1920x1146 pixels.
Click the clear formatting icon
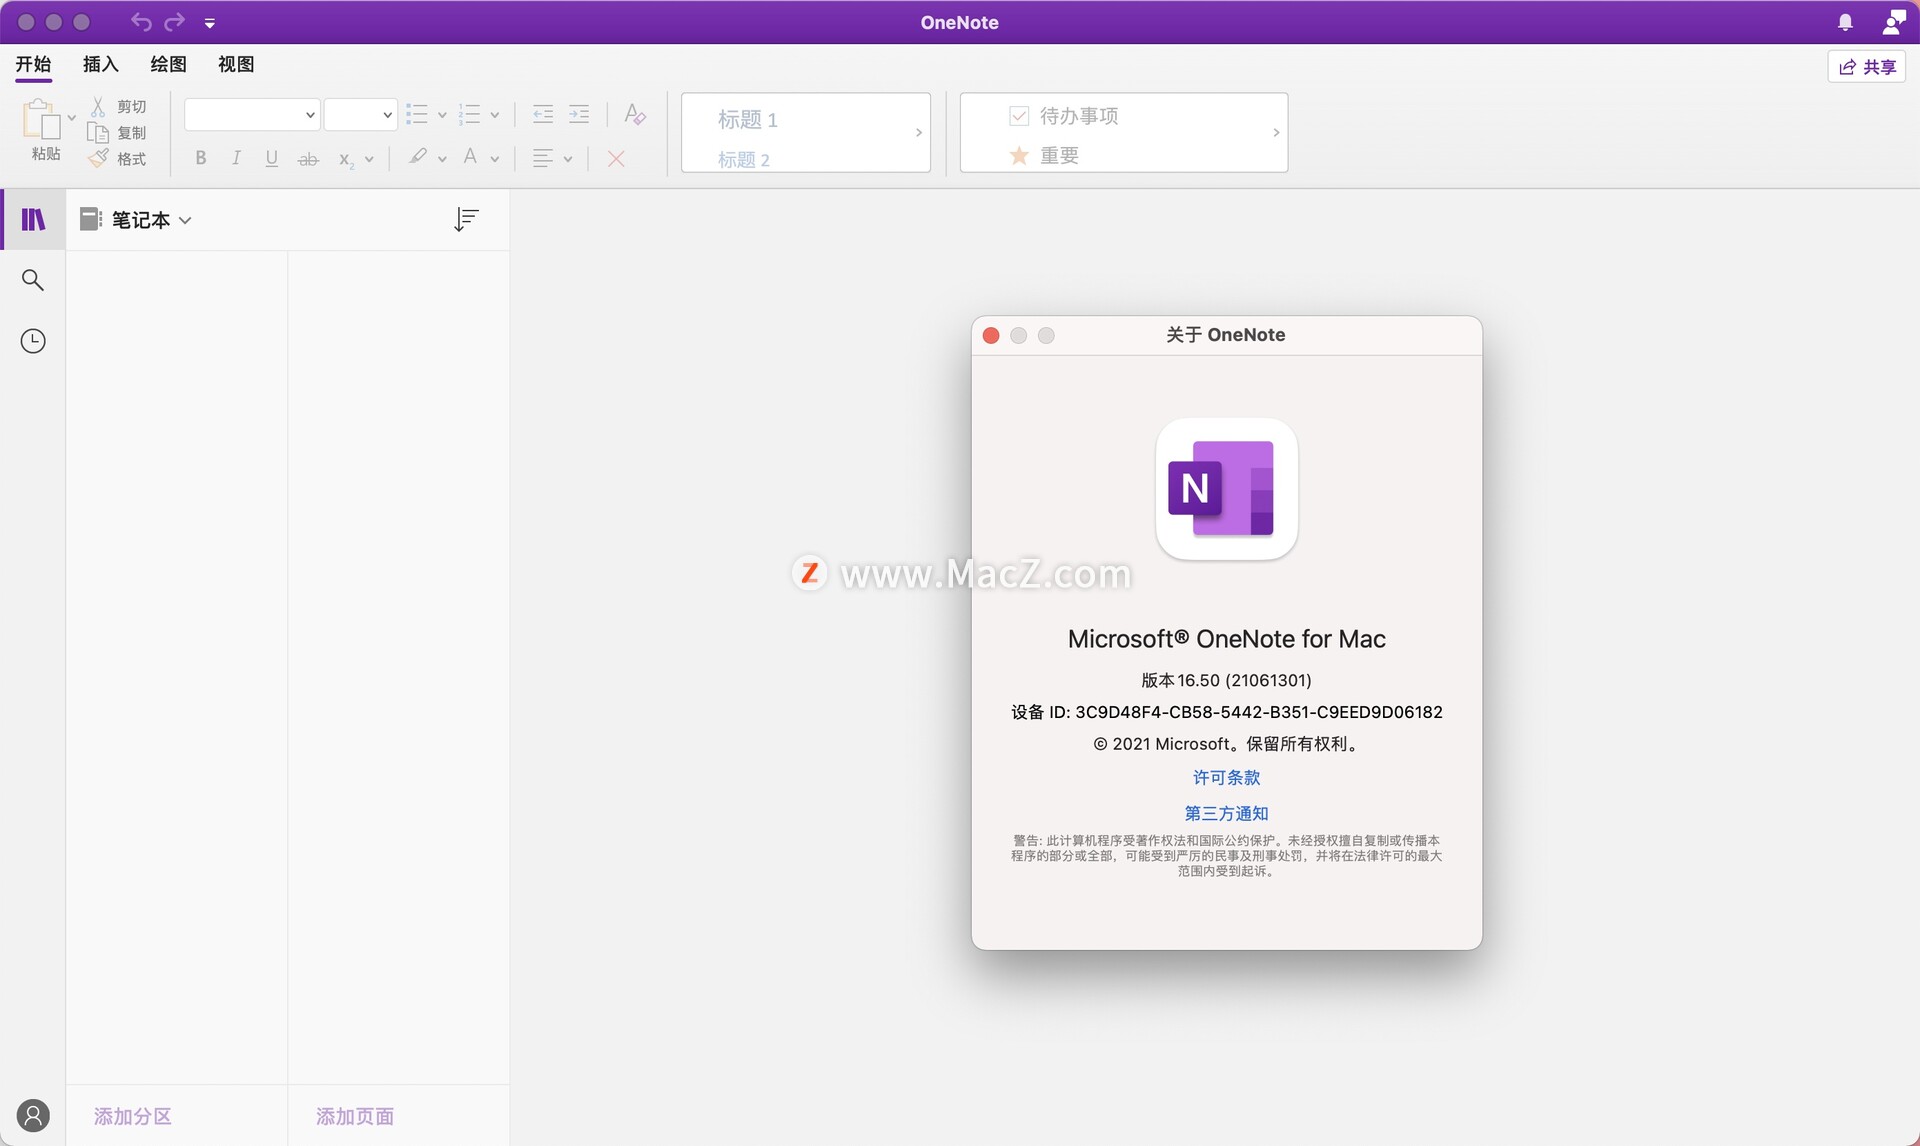pos(634,114)
